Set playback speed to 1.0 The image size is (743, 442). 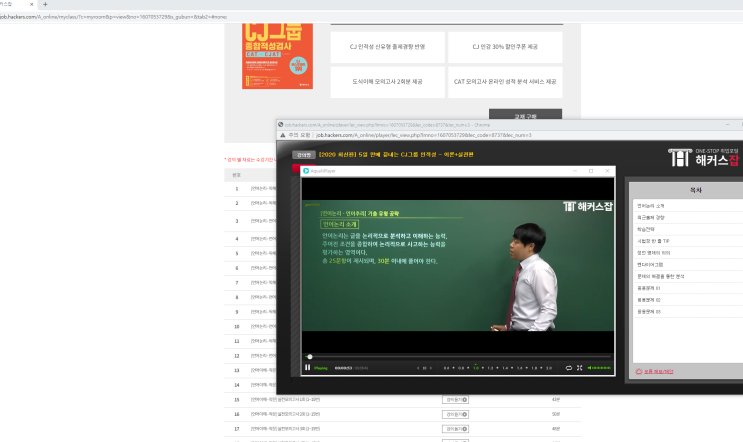point(476,368)
